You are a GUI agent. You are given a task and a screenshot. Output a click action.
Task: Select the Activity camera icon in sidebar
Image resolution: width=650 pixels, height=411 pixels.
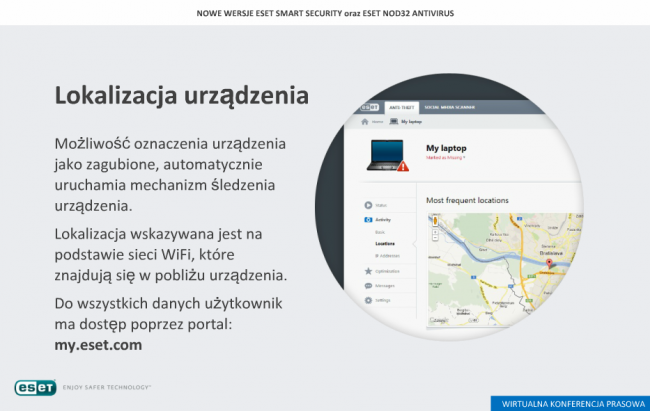[368, 220]
